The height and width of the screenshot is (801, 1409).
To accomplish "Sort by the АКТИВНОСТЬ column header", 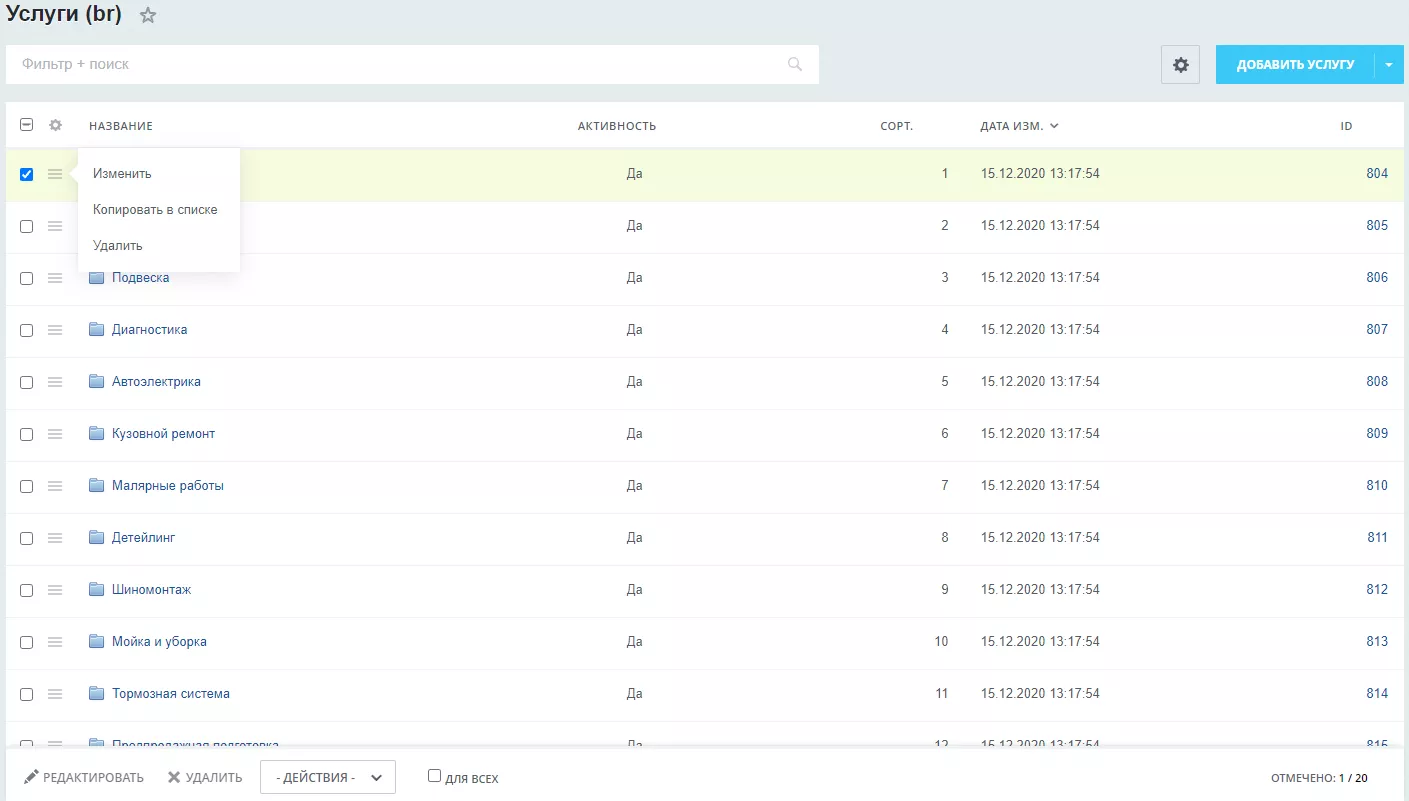I will pos(617,126).
